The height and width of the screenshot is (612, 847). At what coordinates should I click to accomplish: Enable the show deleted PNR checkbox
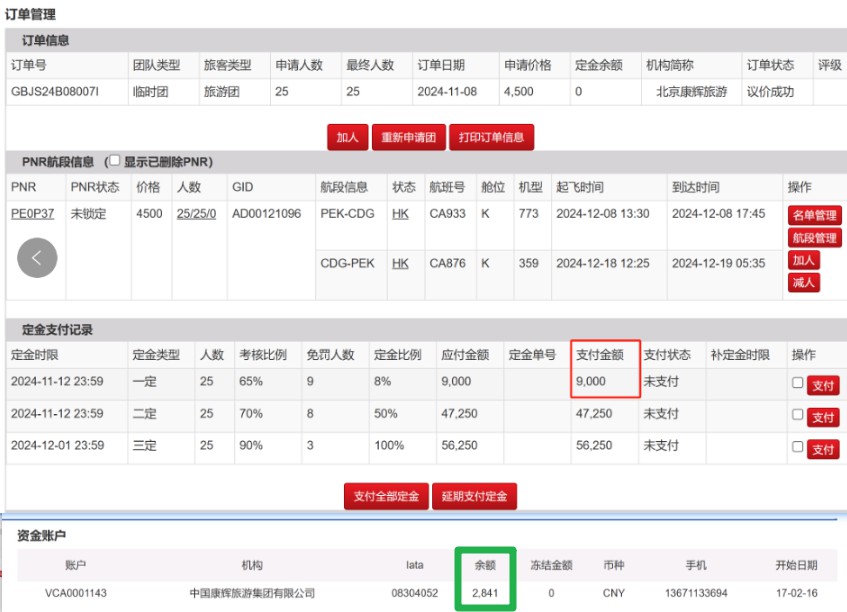[x=115, y=161]
